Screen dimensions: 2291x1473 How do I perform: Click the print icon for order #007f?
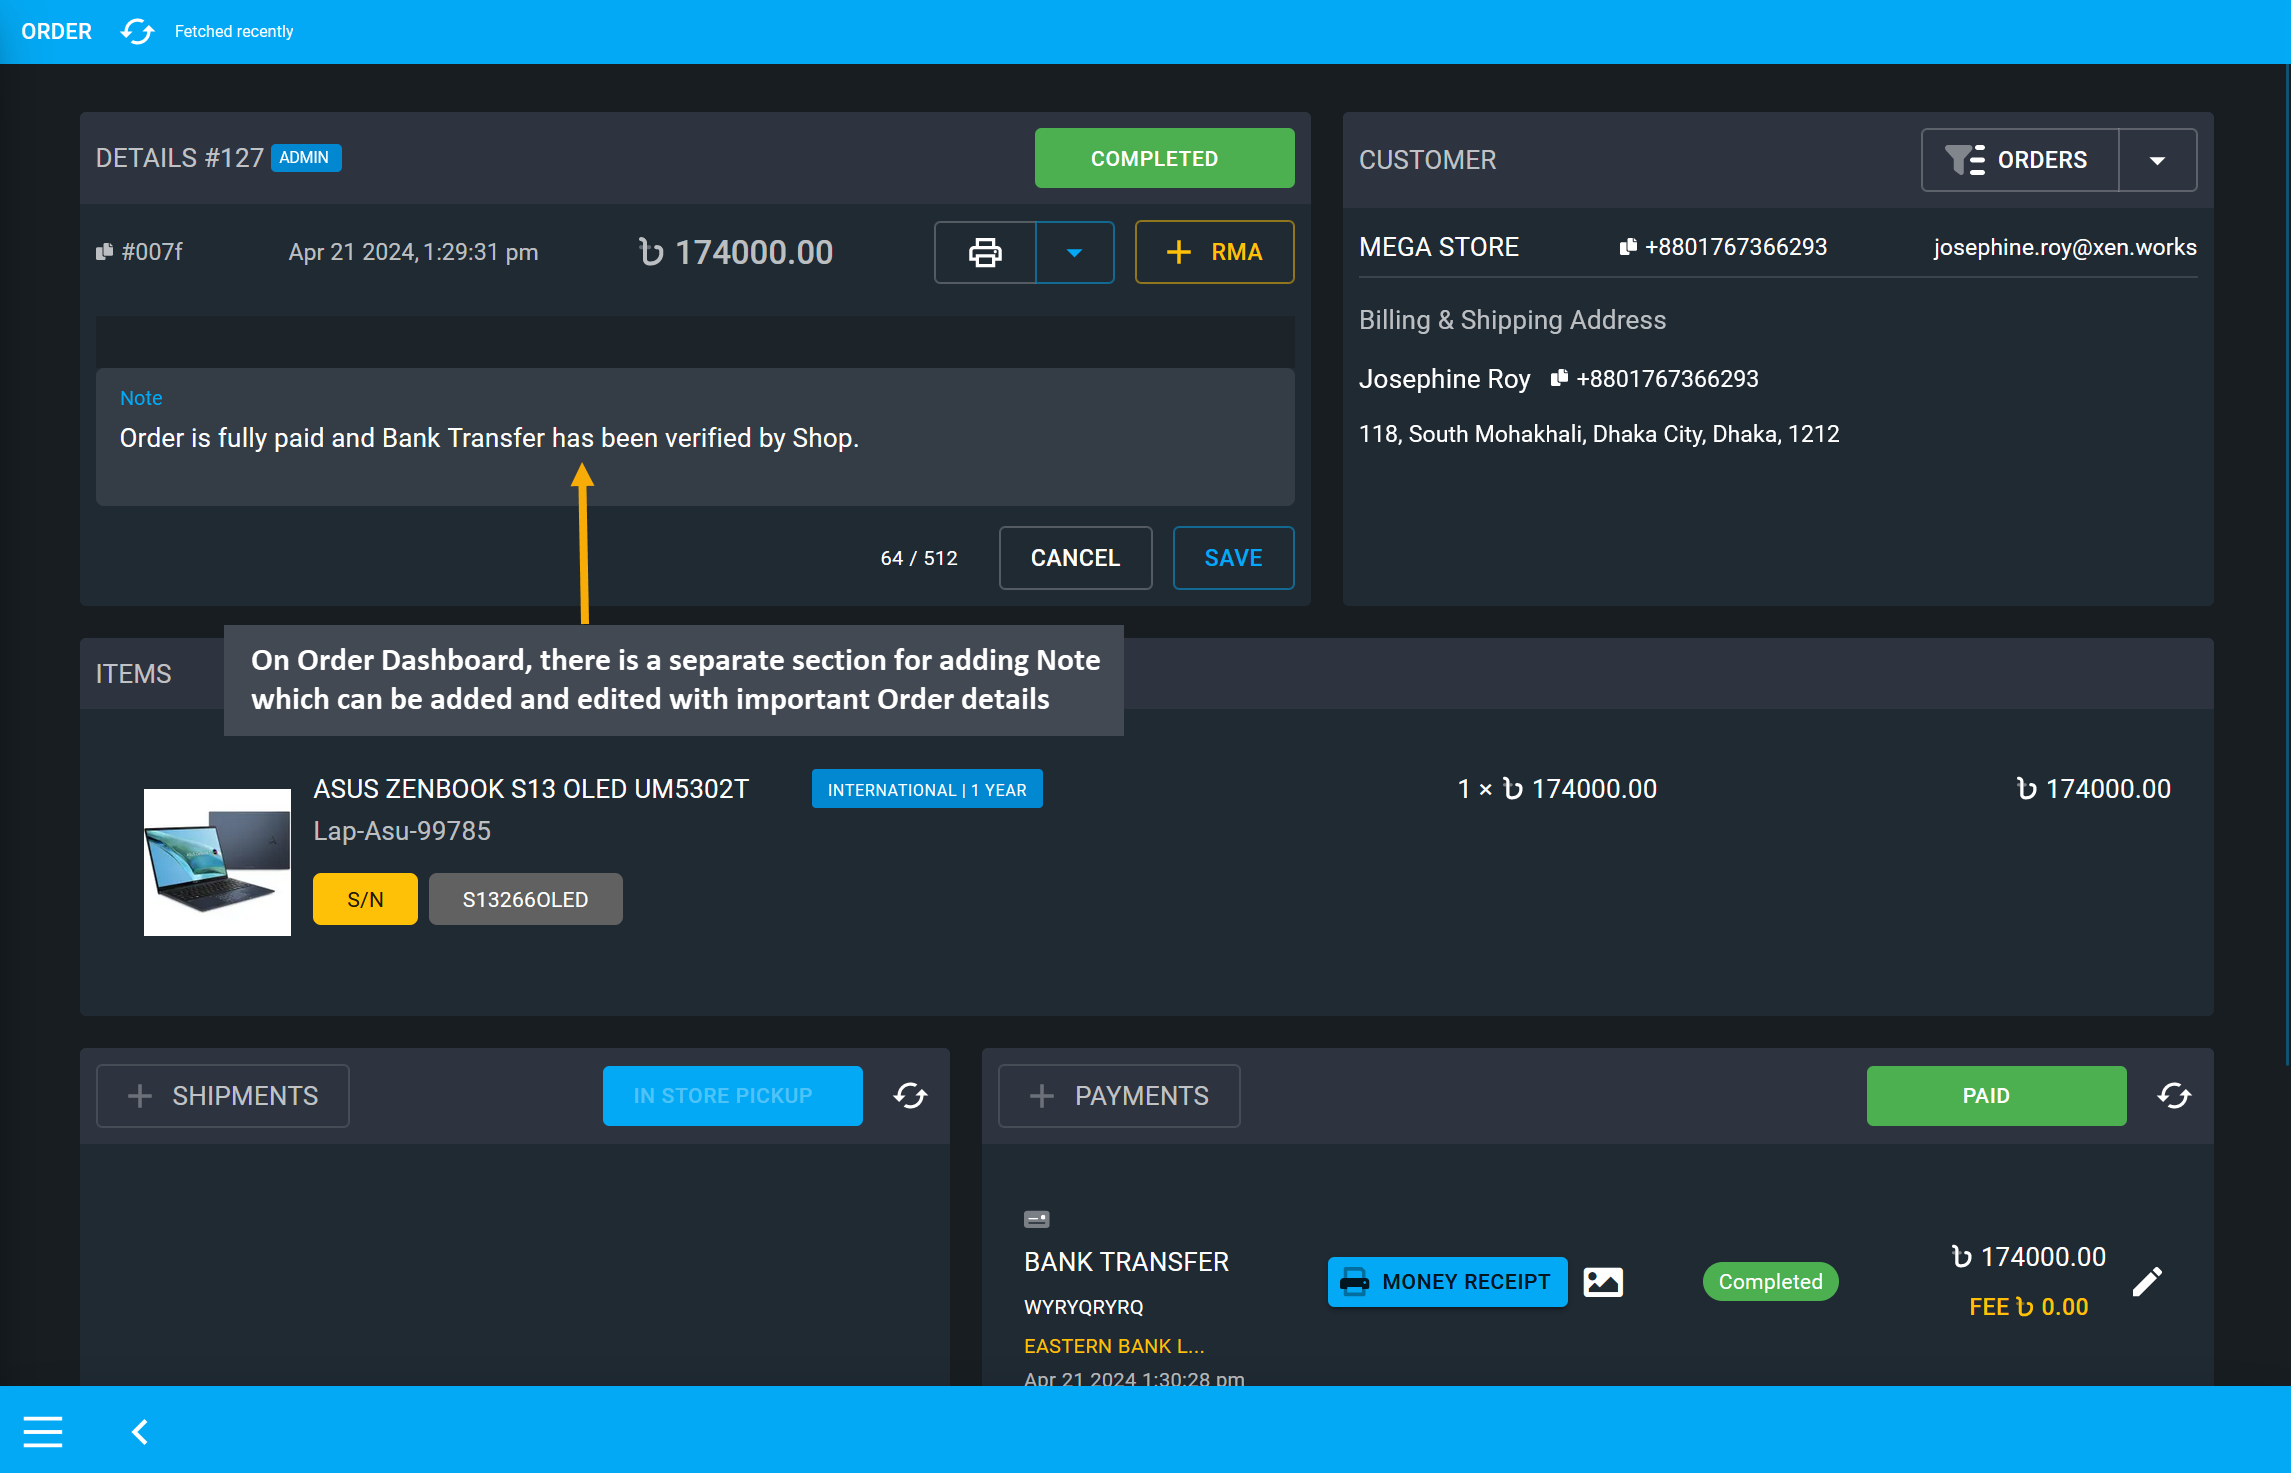(x=987, y=252)
